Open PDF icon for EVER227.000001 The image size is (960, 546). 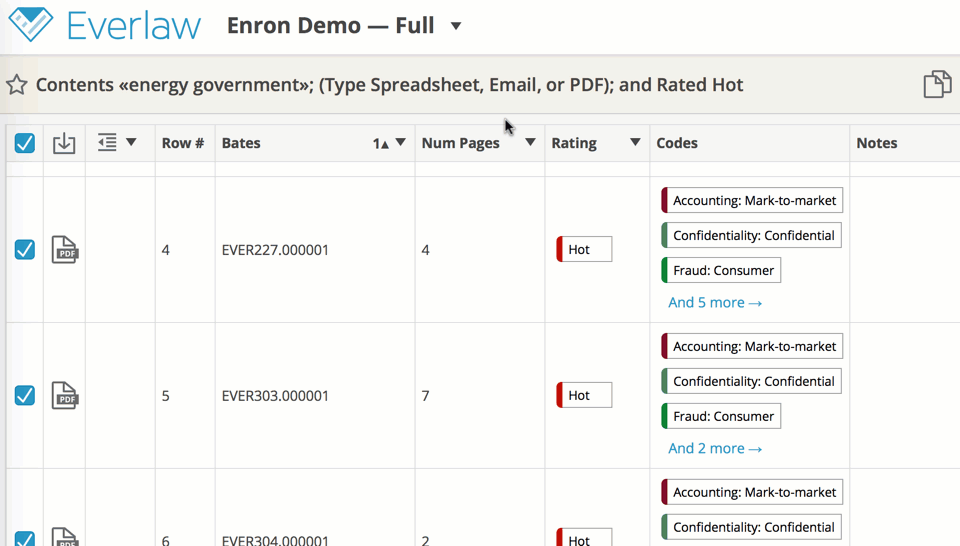click(x=64, y=250)
